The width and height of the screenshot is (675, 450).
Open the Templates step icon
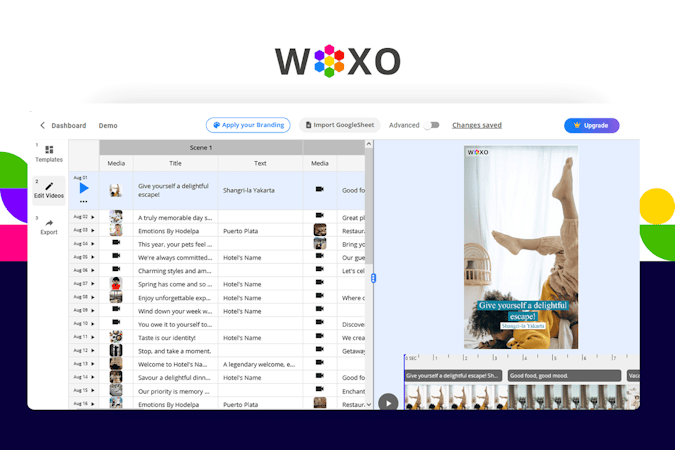click(x=49, y=149)
